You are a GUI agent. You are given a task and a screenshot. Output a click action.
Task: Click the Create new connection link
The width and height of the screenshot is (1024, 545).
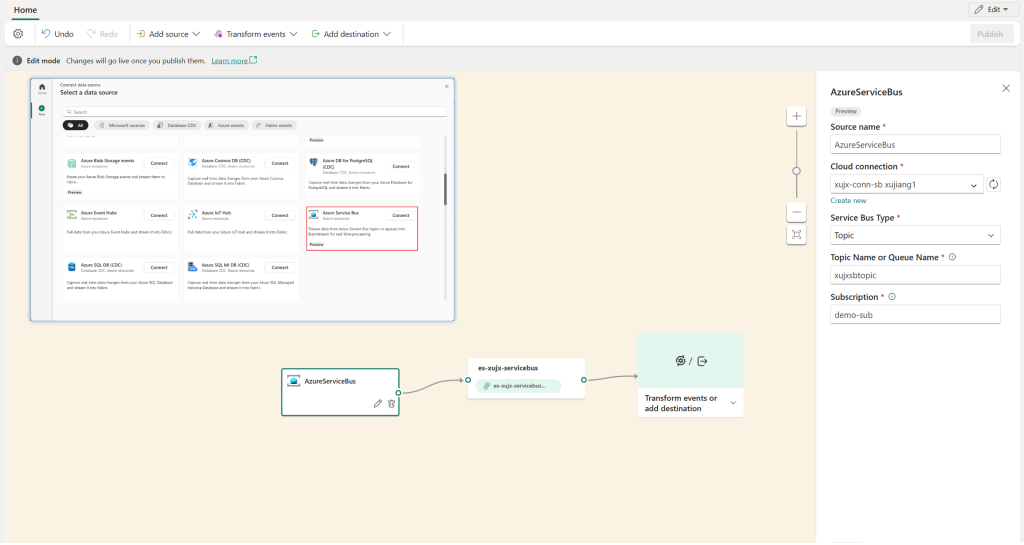click(848, 201)
